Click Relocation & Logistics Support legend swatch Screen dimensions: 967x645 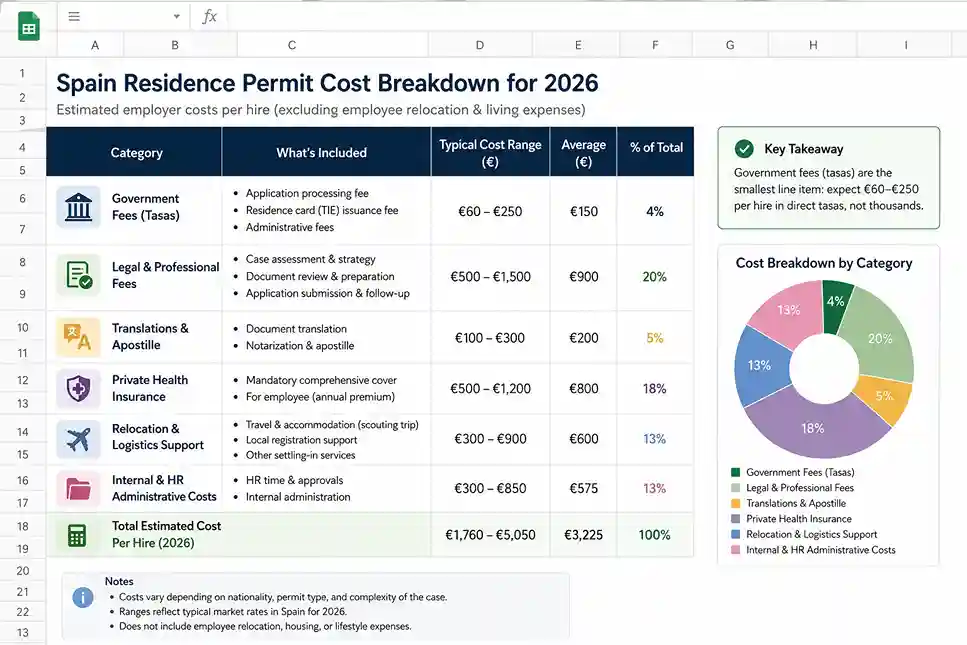[x=736, y=534]
